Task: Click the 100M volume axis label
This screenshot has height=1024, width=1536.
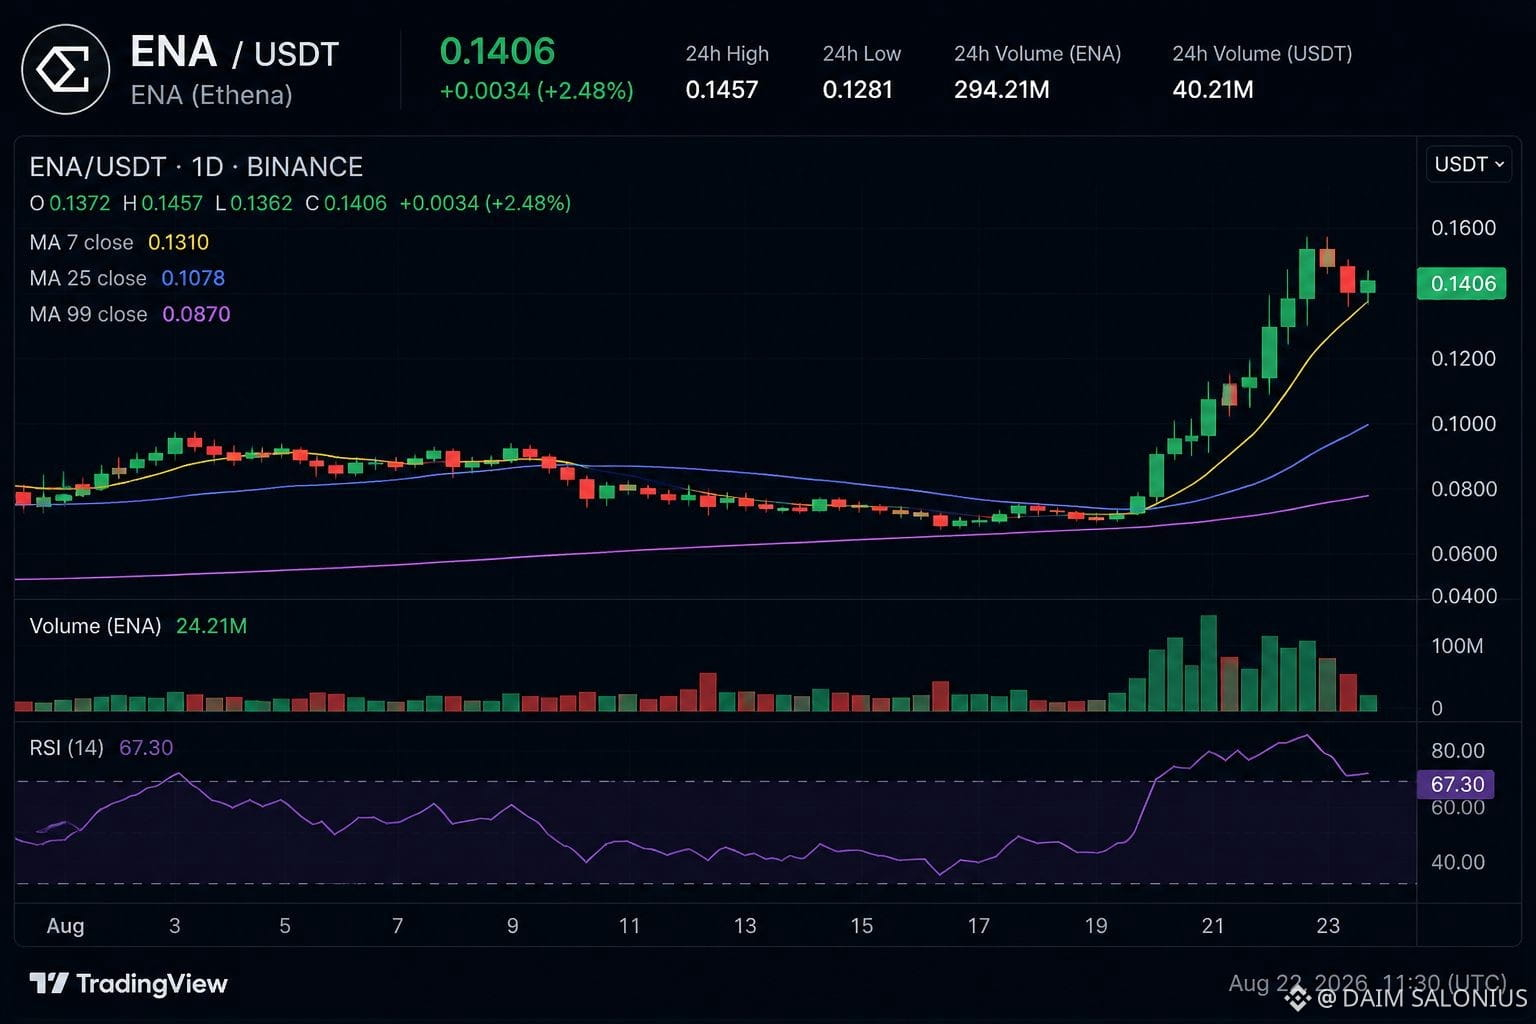Action: [x=1457, y=646]
